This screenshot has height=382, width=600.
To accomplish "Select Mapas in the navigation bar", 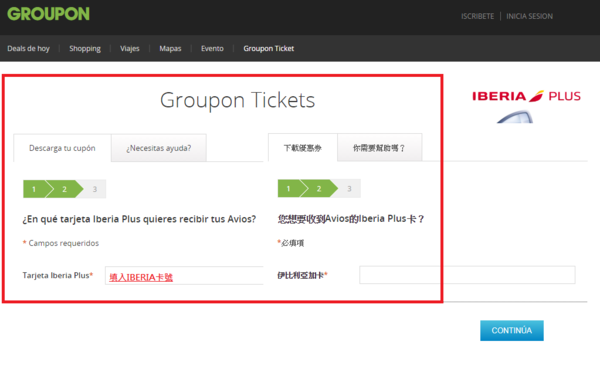I will click(170, 49).
